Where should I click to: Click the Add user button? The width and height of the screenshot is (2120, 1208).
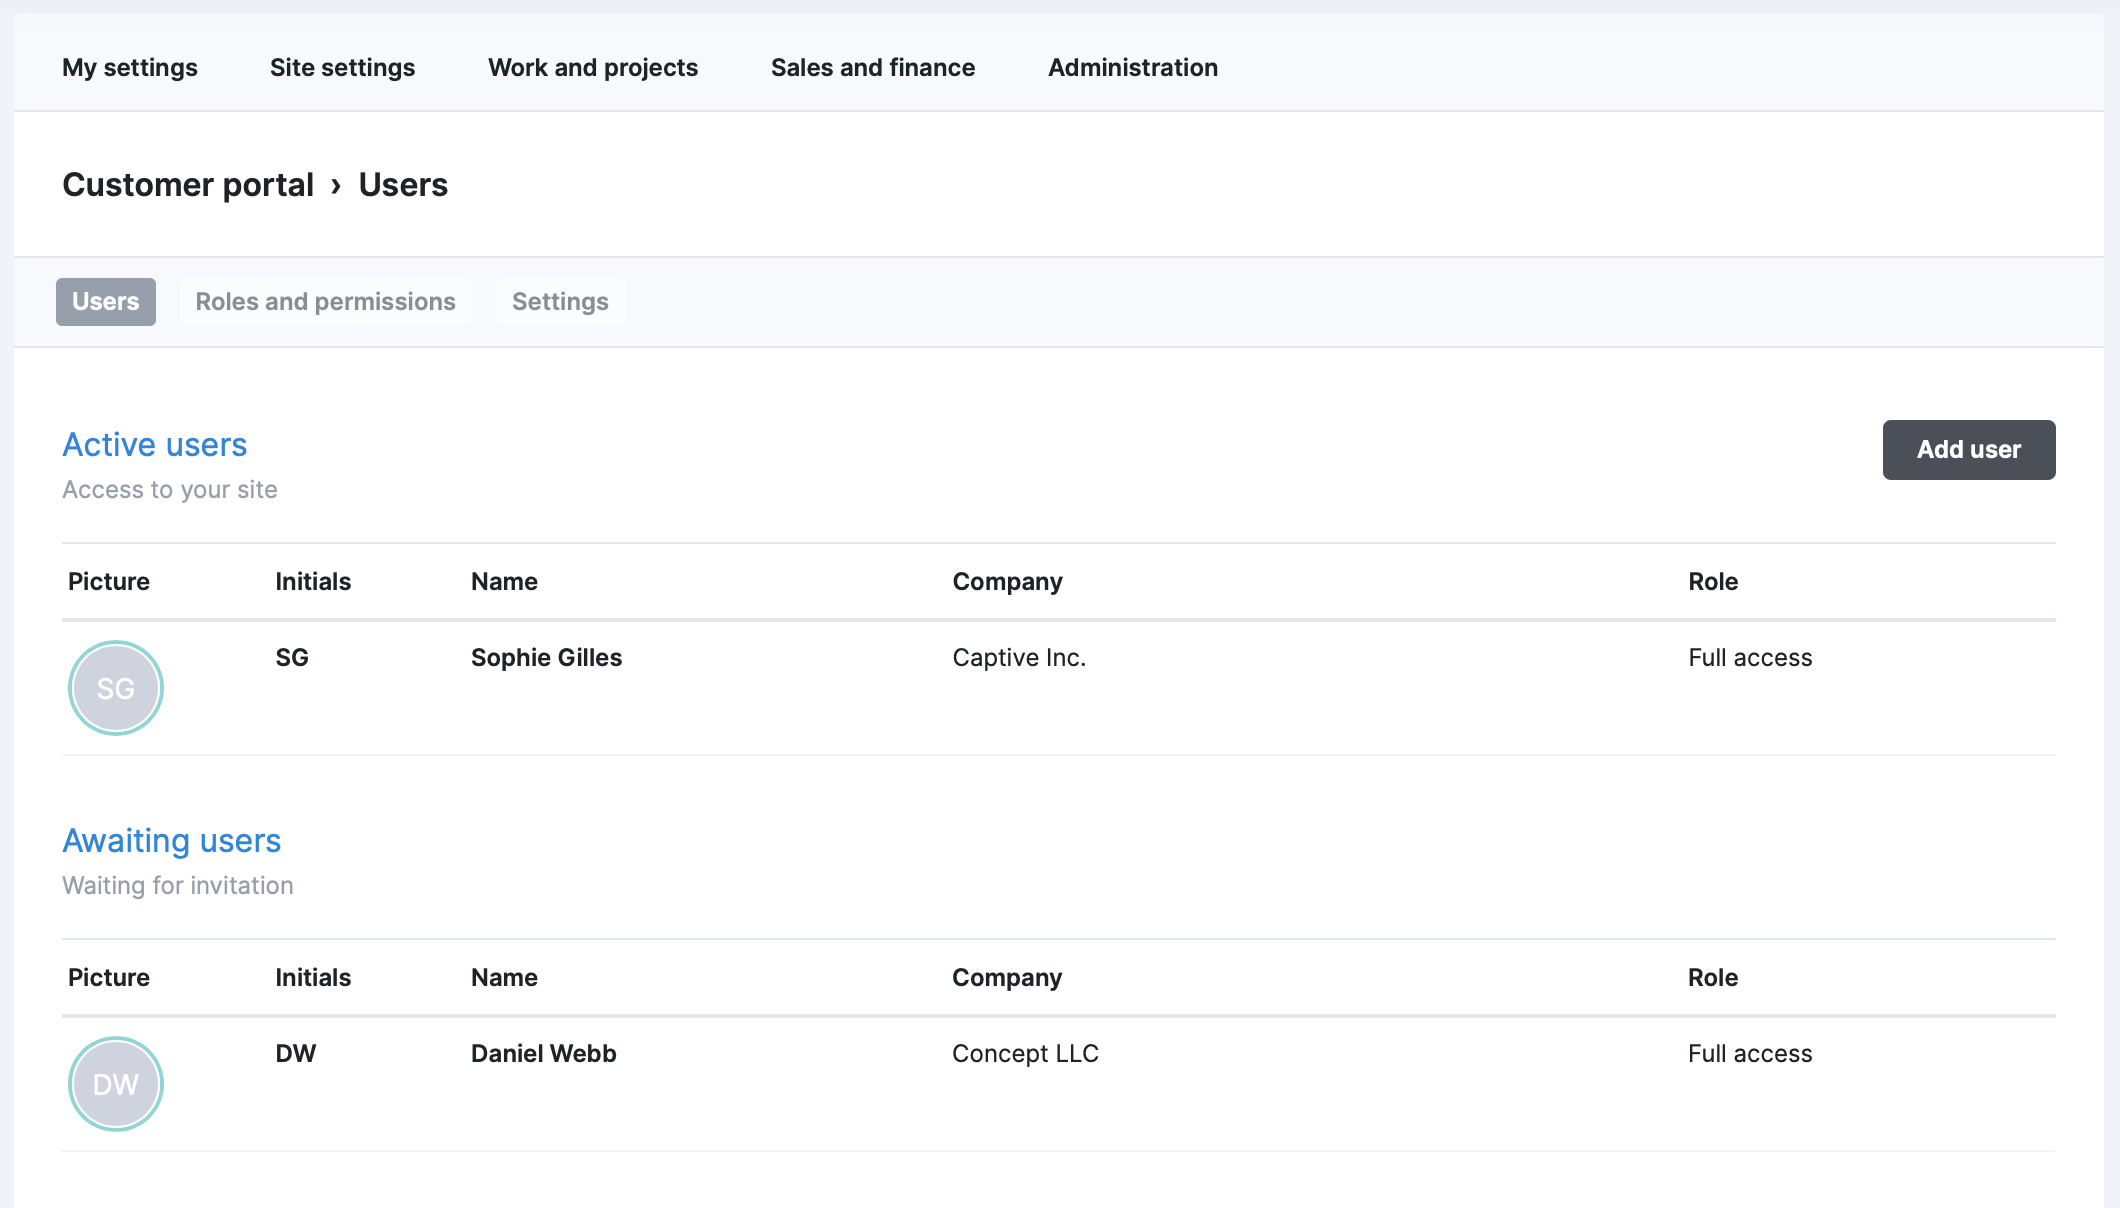(1969, 449)
